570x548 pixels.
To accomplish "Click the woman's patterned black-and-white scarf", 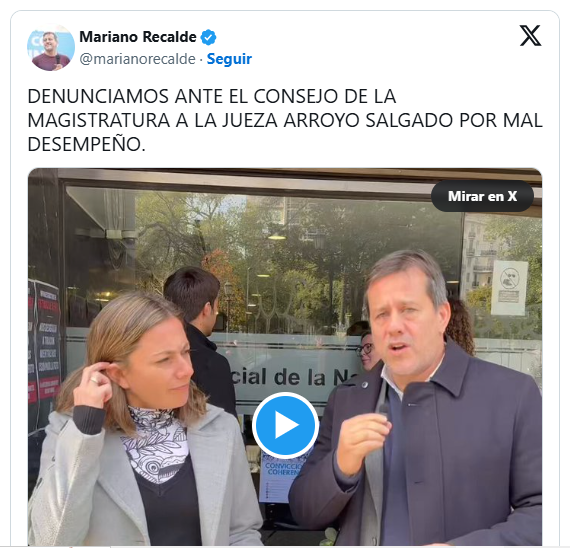I will tap(154, 444).
